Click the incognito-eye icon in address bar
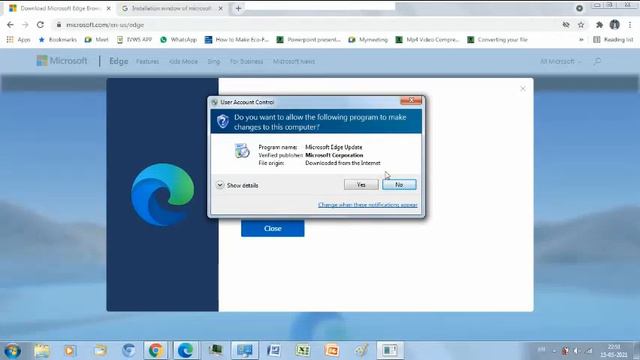This screenshot has width=640, height=360. point(566,25)
